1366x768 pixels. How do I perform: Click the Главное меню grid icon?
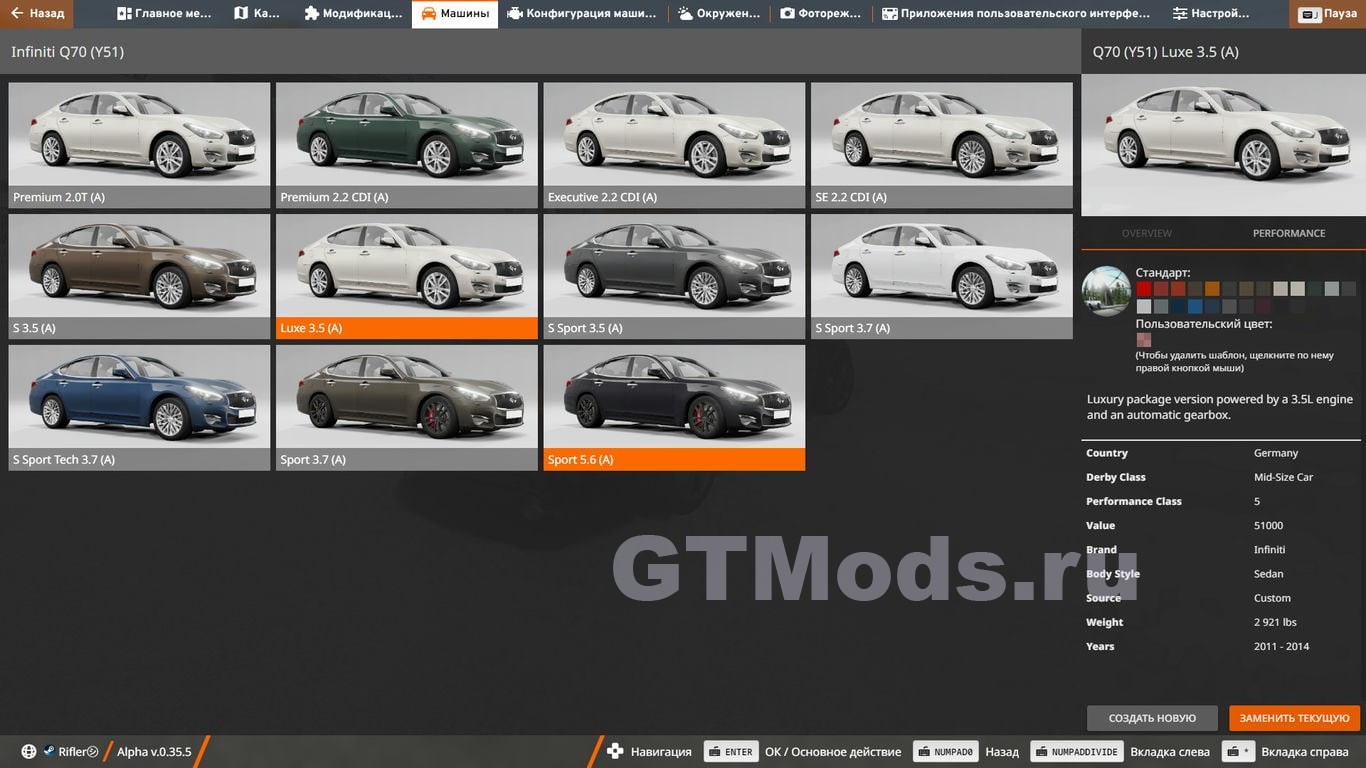(x=124, y=14)
